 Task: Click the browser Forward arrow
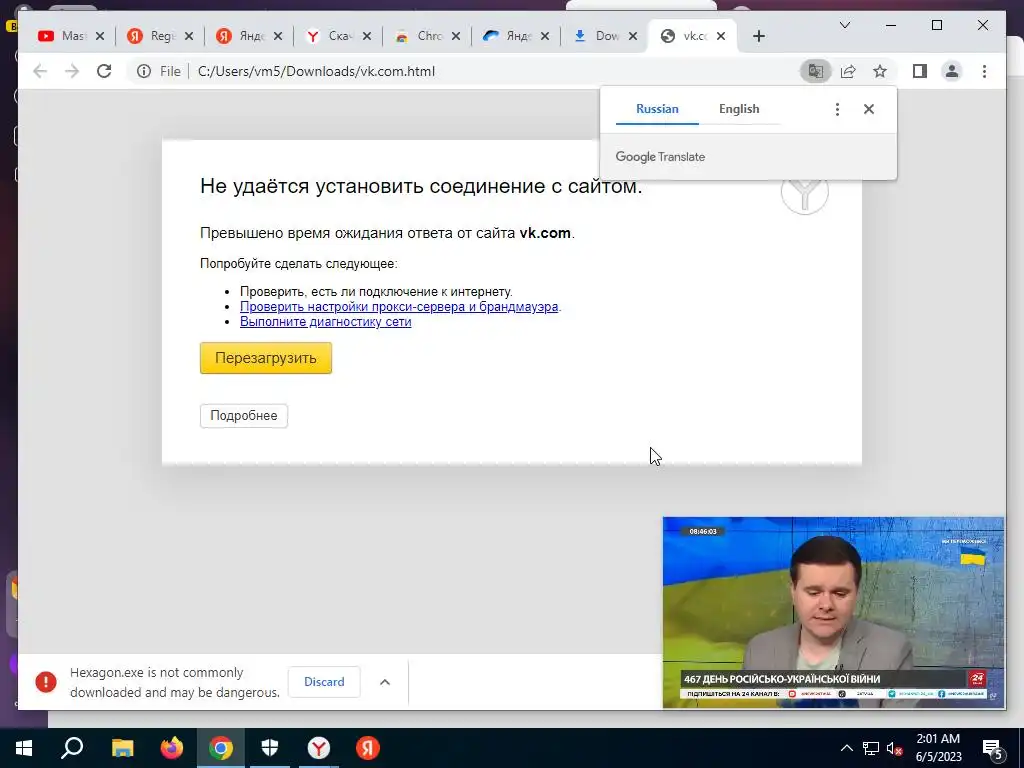(72, 71)
